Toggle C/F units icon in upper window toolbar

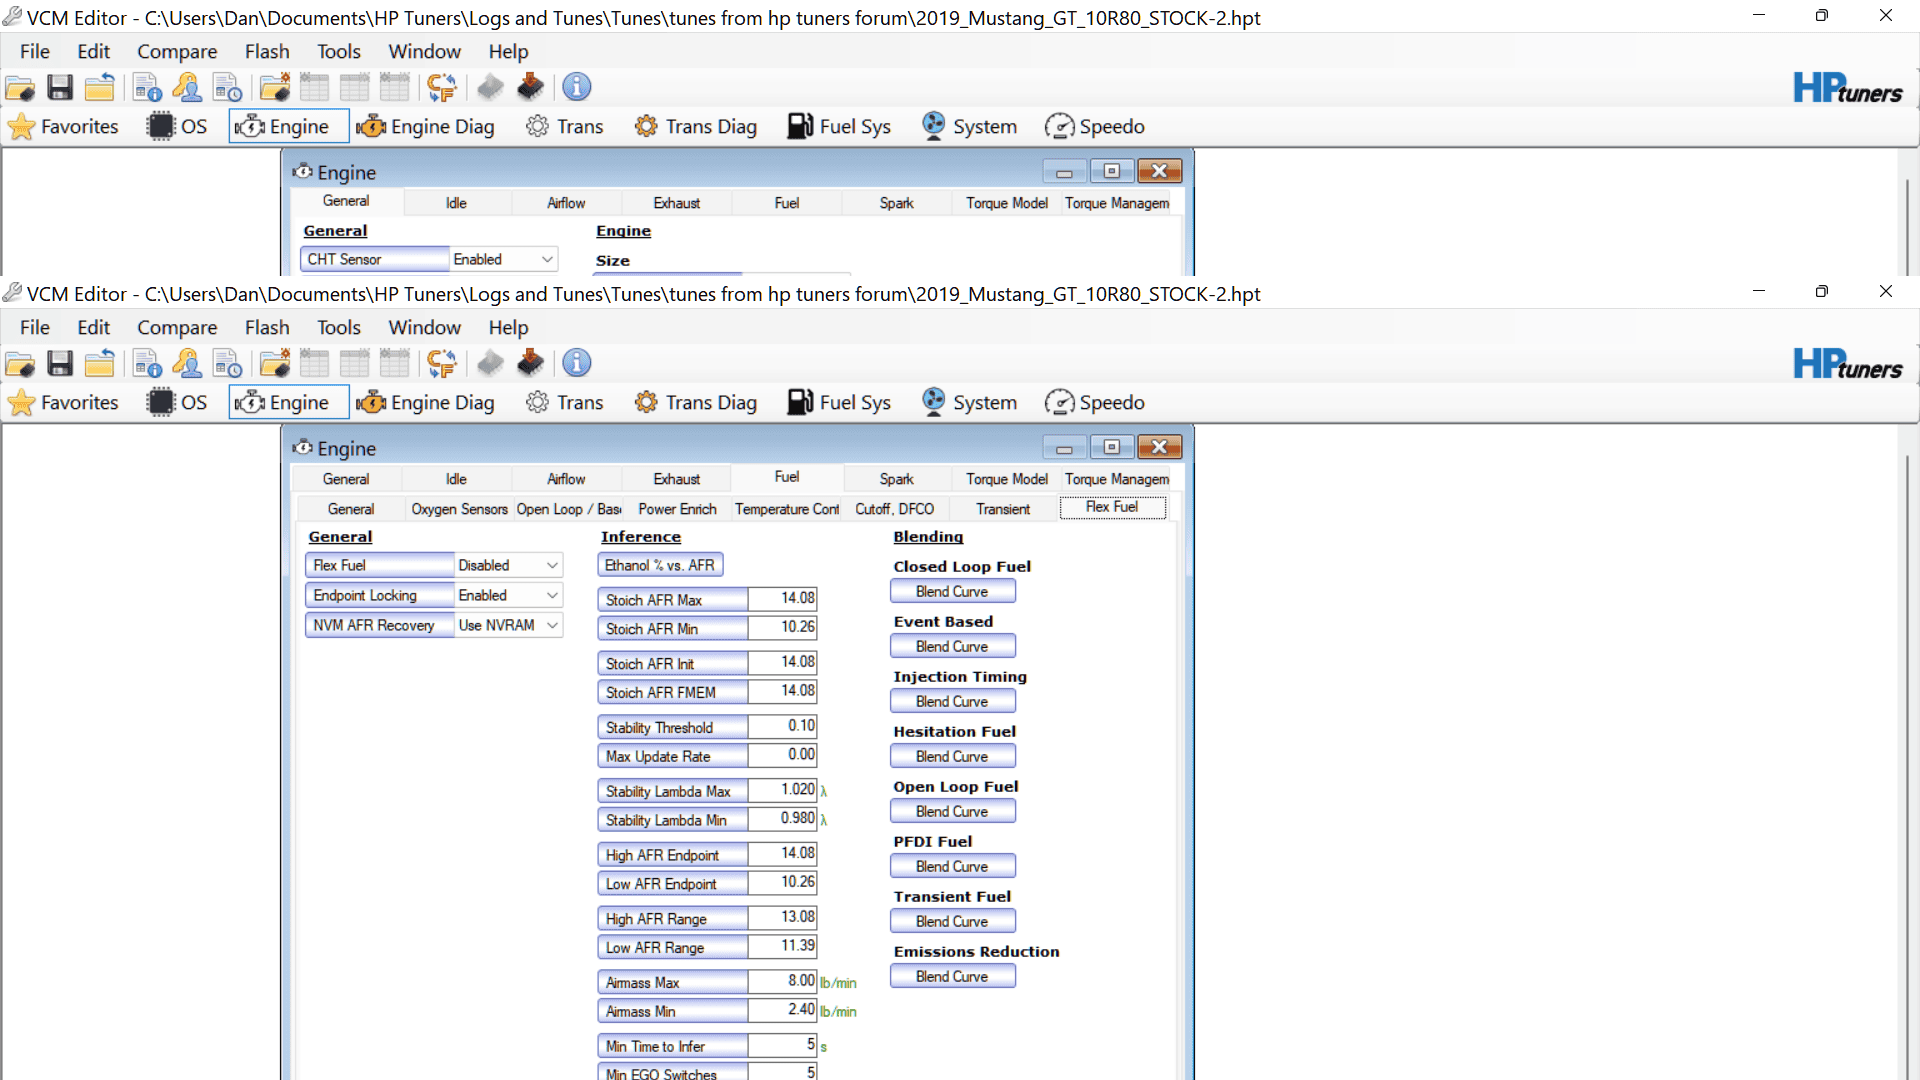[441, 88]
